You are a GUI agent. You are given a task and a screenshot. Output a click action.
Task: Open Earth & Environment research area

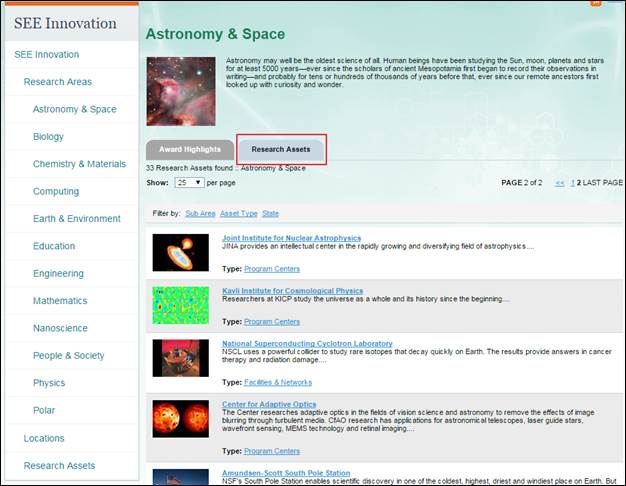click(x=77, y=218)
